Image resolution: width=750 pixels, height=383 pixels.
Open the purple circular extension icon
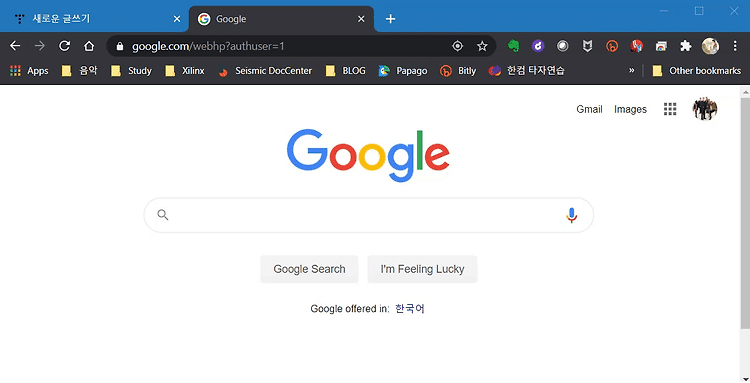538,46
